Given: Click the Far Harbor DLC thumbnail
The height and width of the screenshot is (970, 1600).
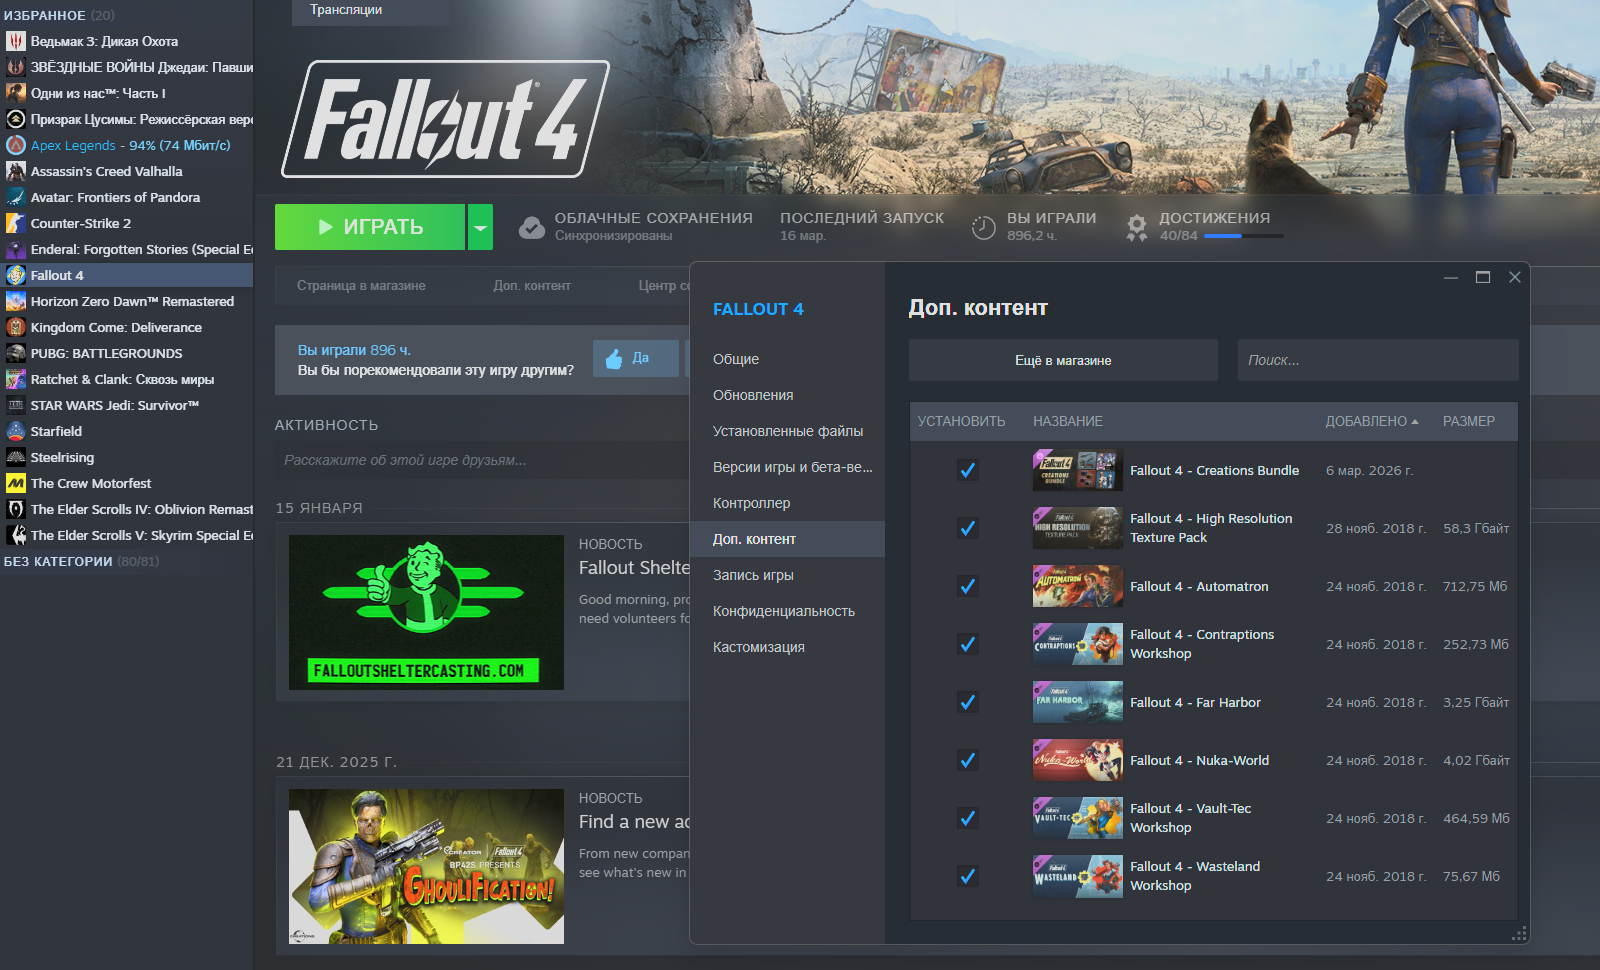Looking at the screenshot, I should pyautogui.click(x=1078, y=702).
